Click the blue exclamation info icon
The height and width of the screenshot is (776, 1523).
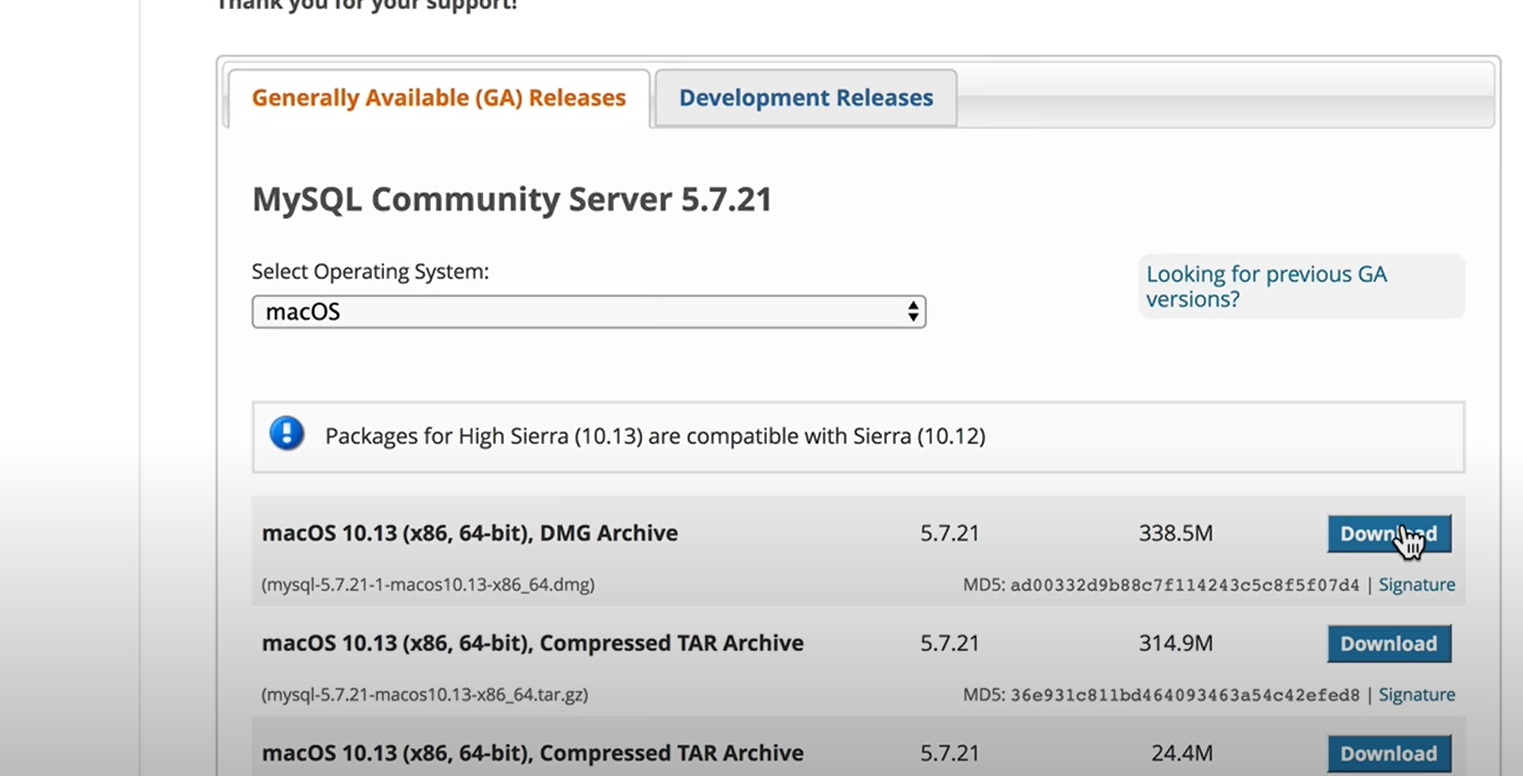(287, 434)
